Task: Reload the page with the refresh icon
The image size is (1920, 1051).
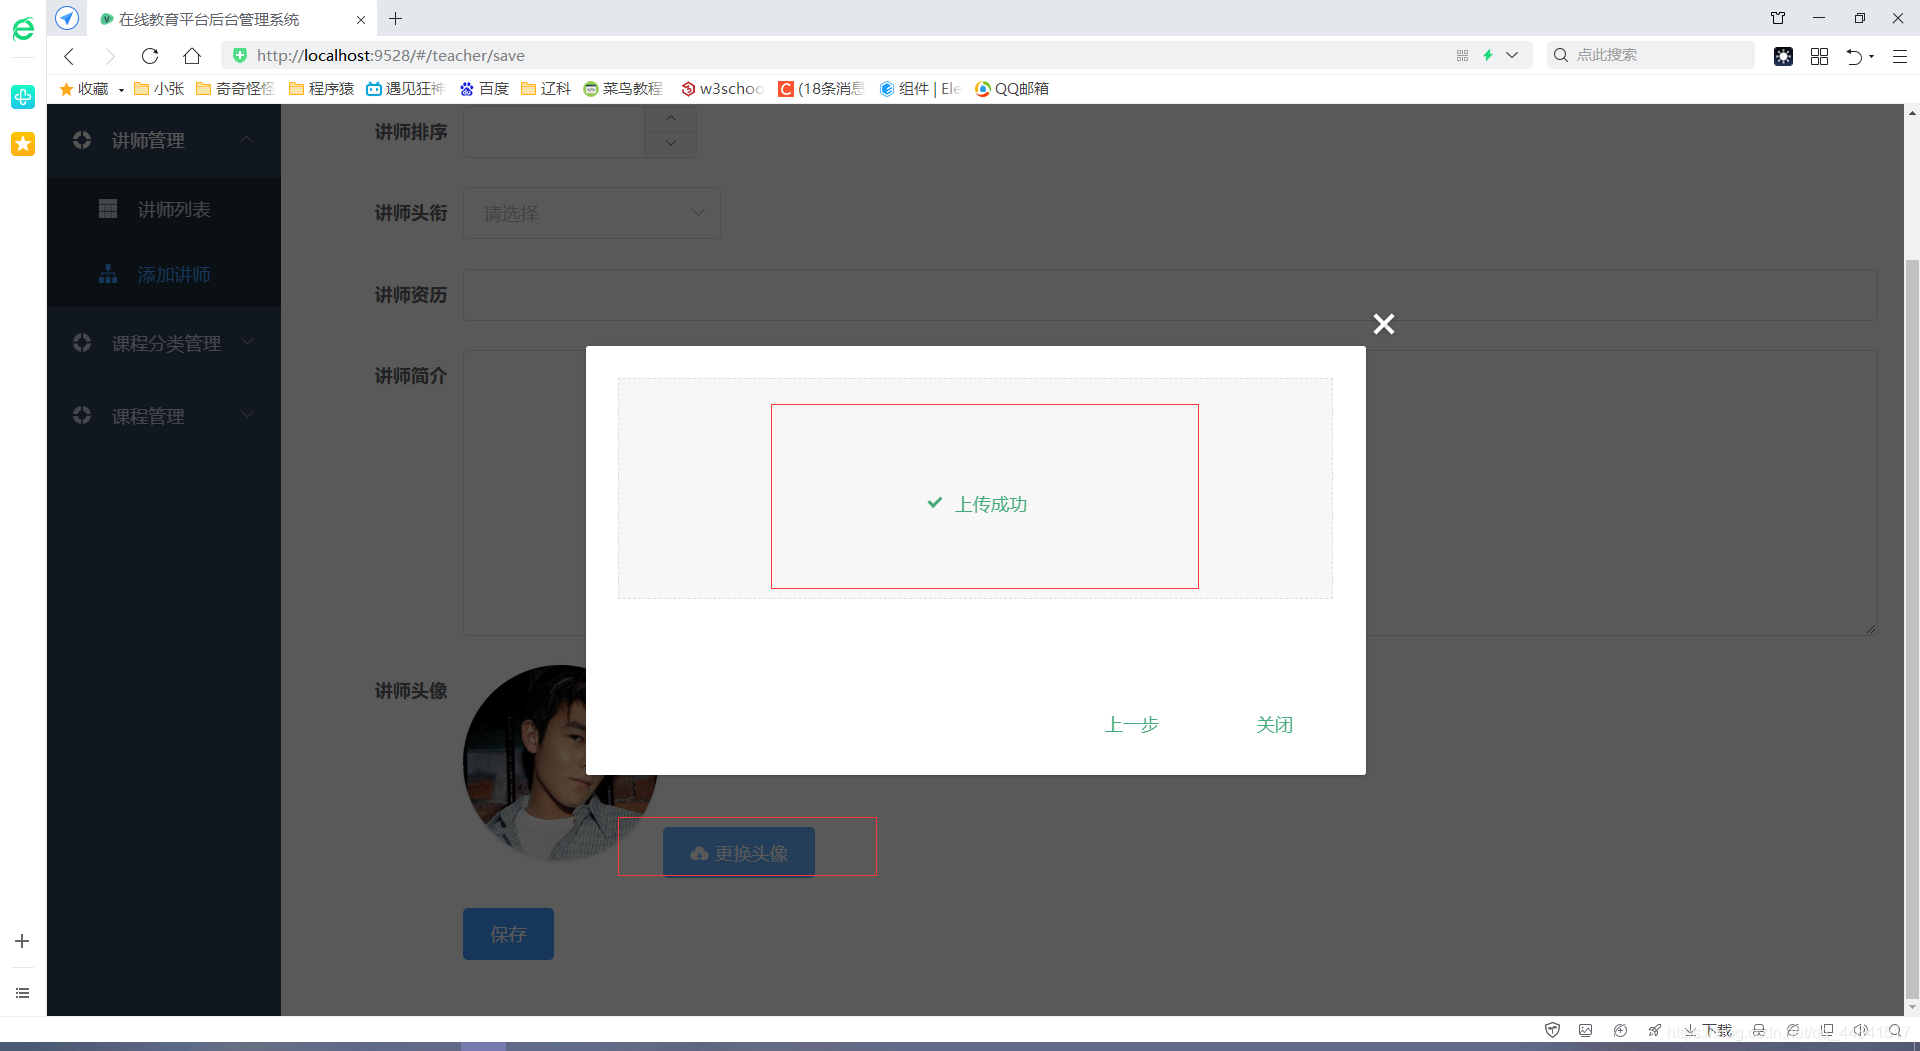Action: coord(150,56)
